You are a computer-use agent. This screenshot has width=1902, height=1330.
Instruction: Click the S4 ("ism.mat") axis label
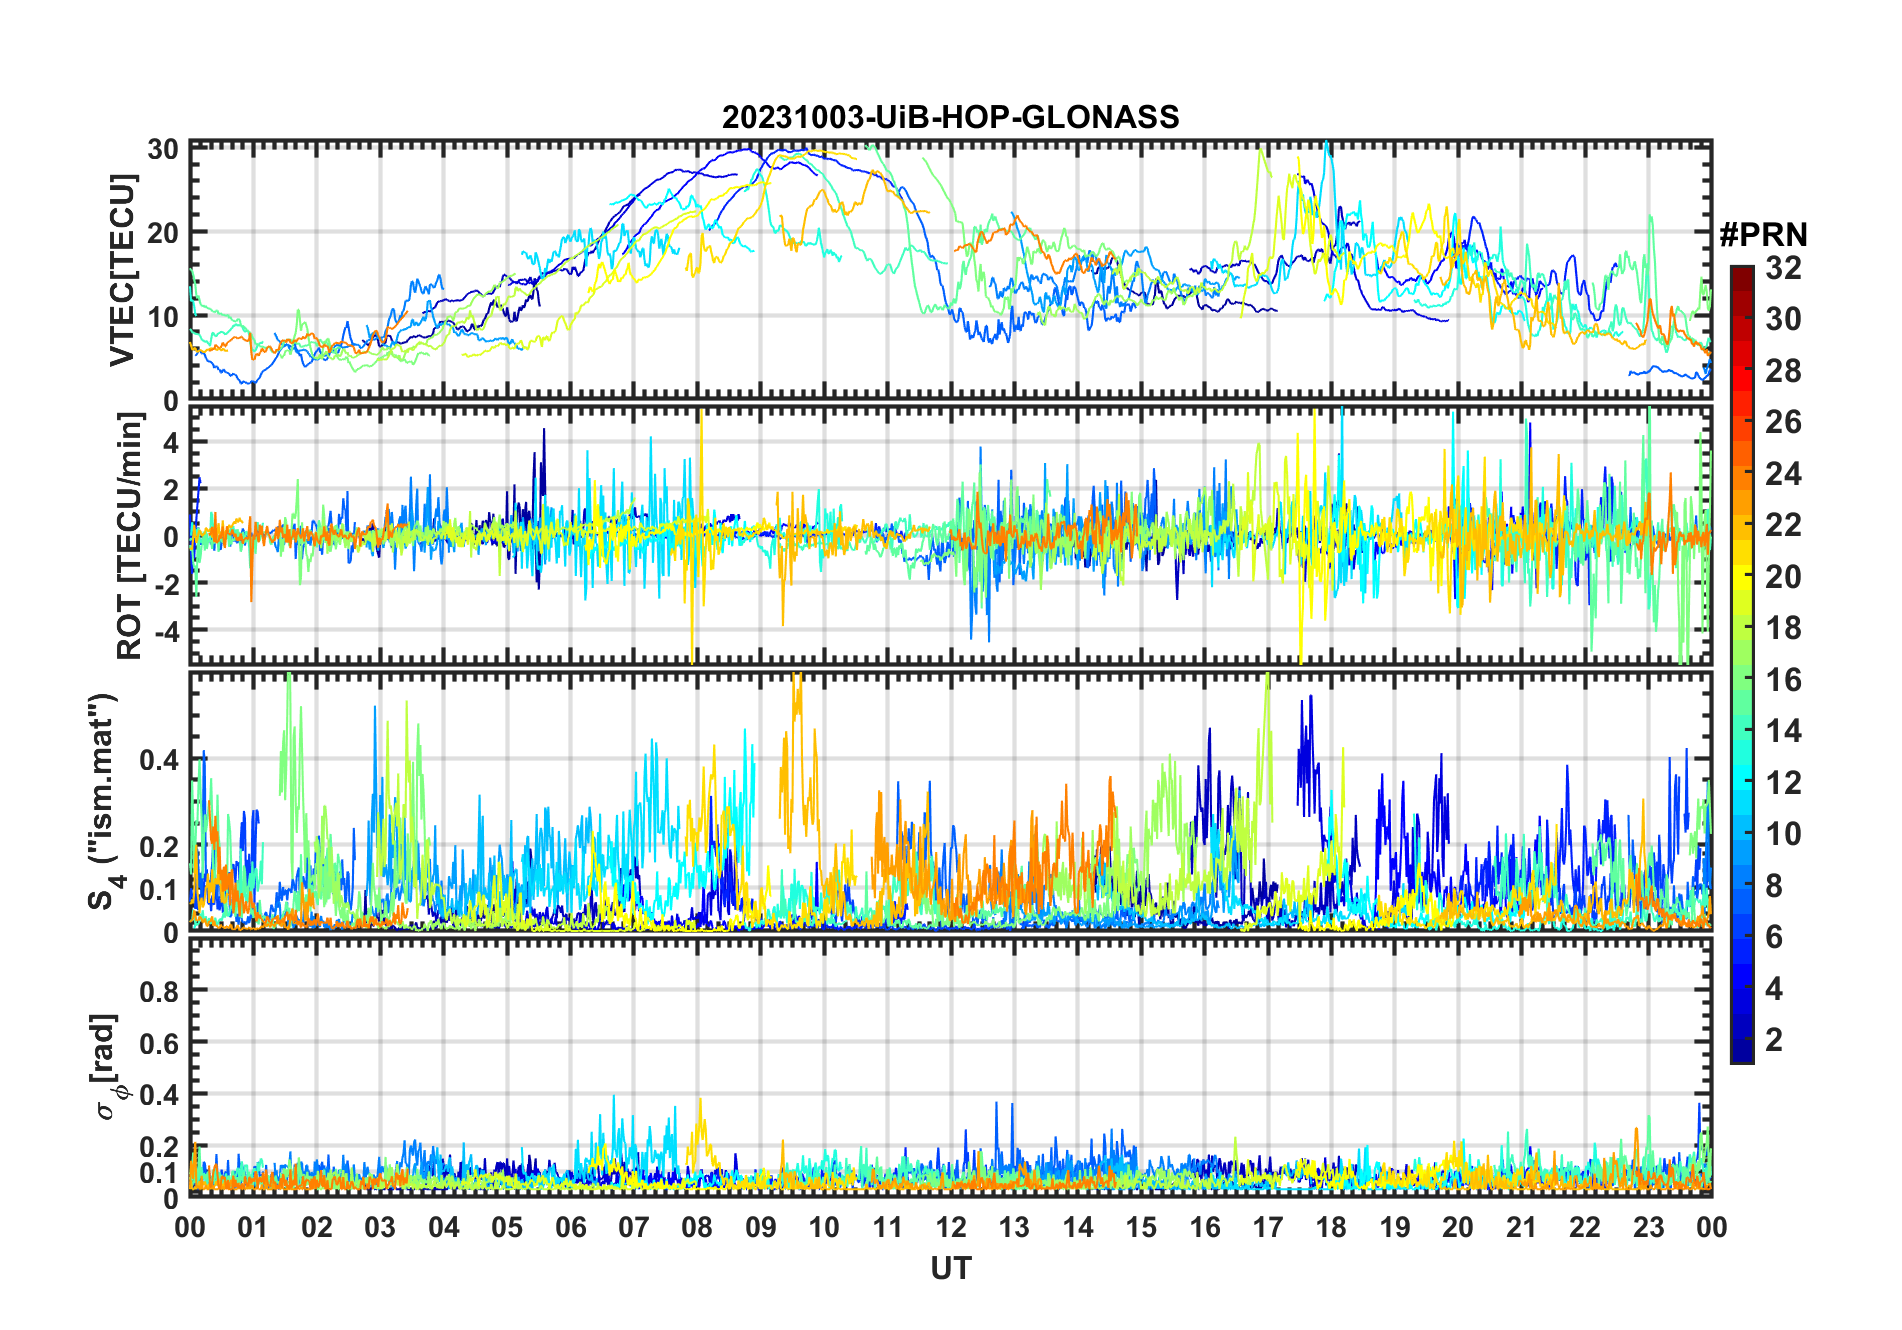pyautogui.click(x=103, y=802)
